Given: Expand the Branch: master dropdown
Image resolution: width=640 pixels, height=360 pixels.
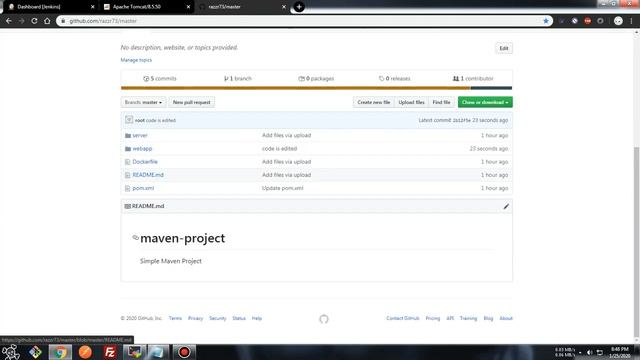Looking at the screenshot, I should (143, 102).
